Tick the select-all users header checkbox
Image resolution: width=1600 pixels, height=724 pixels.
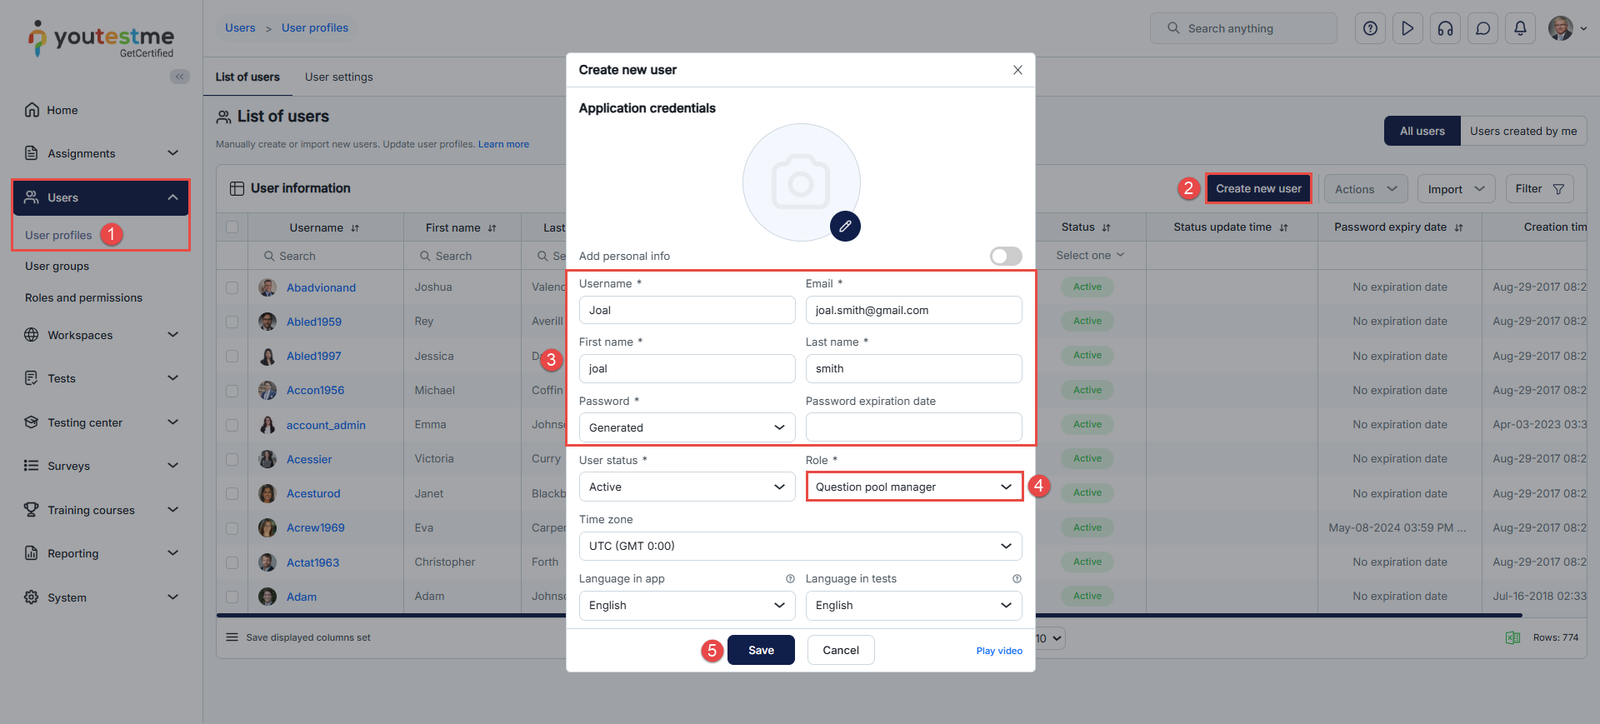pyautogui.click(x=232, y=227)
